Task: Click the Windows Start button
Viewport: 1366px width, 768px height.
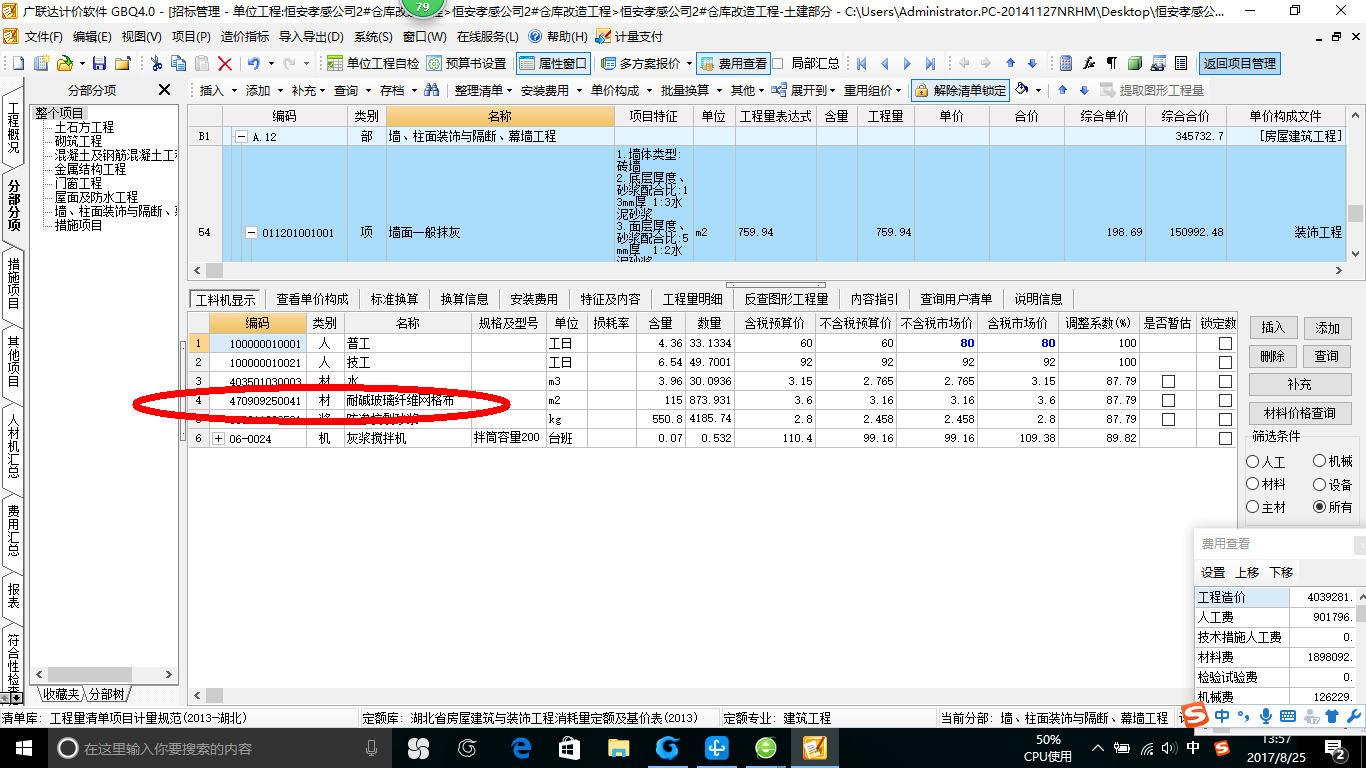Action: pos(22,748)
